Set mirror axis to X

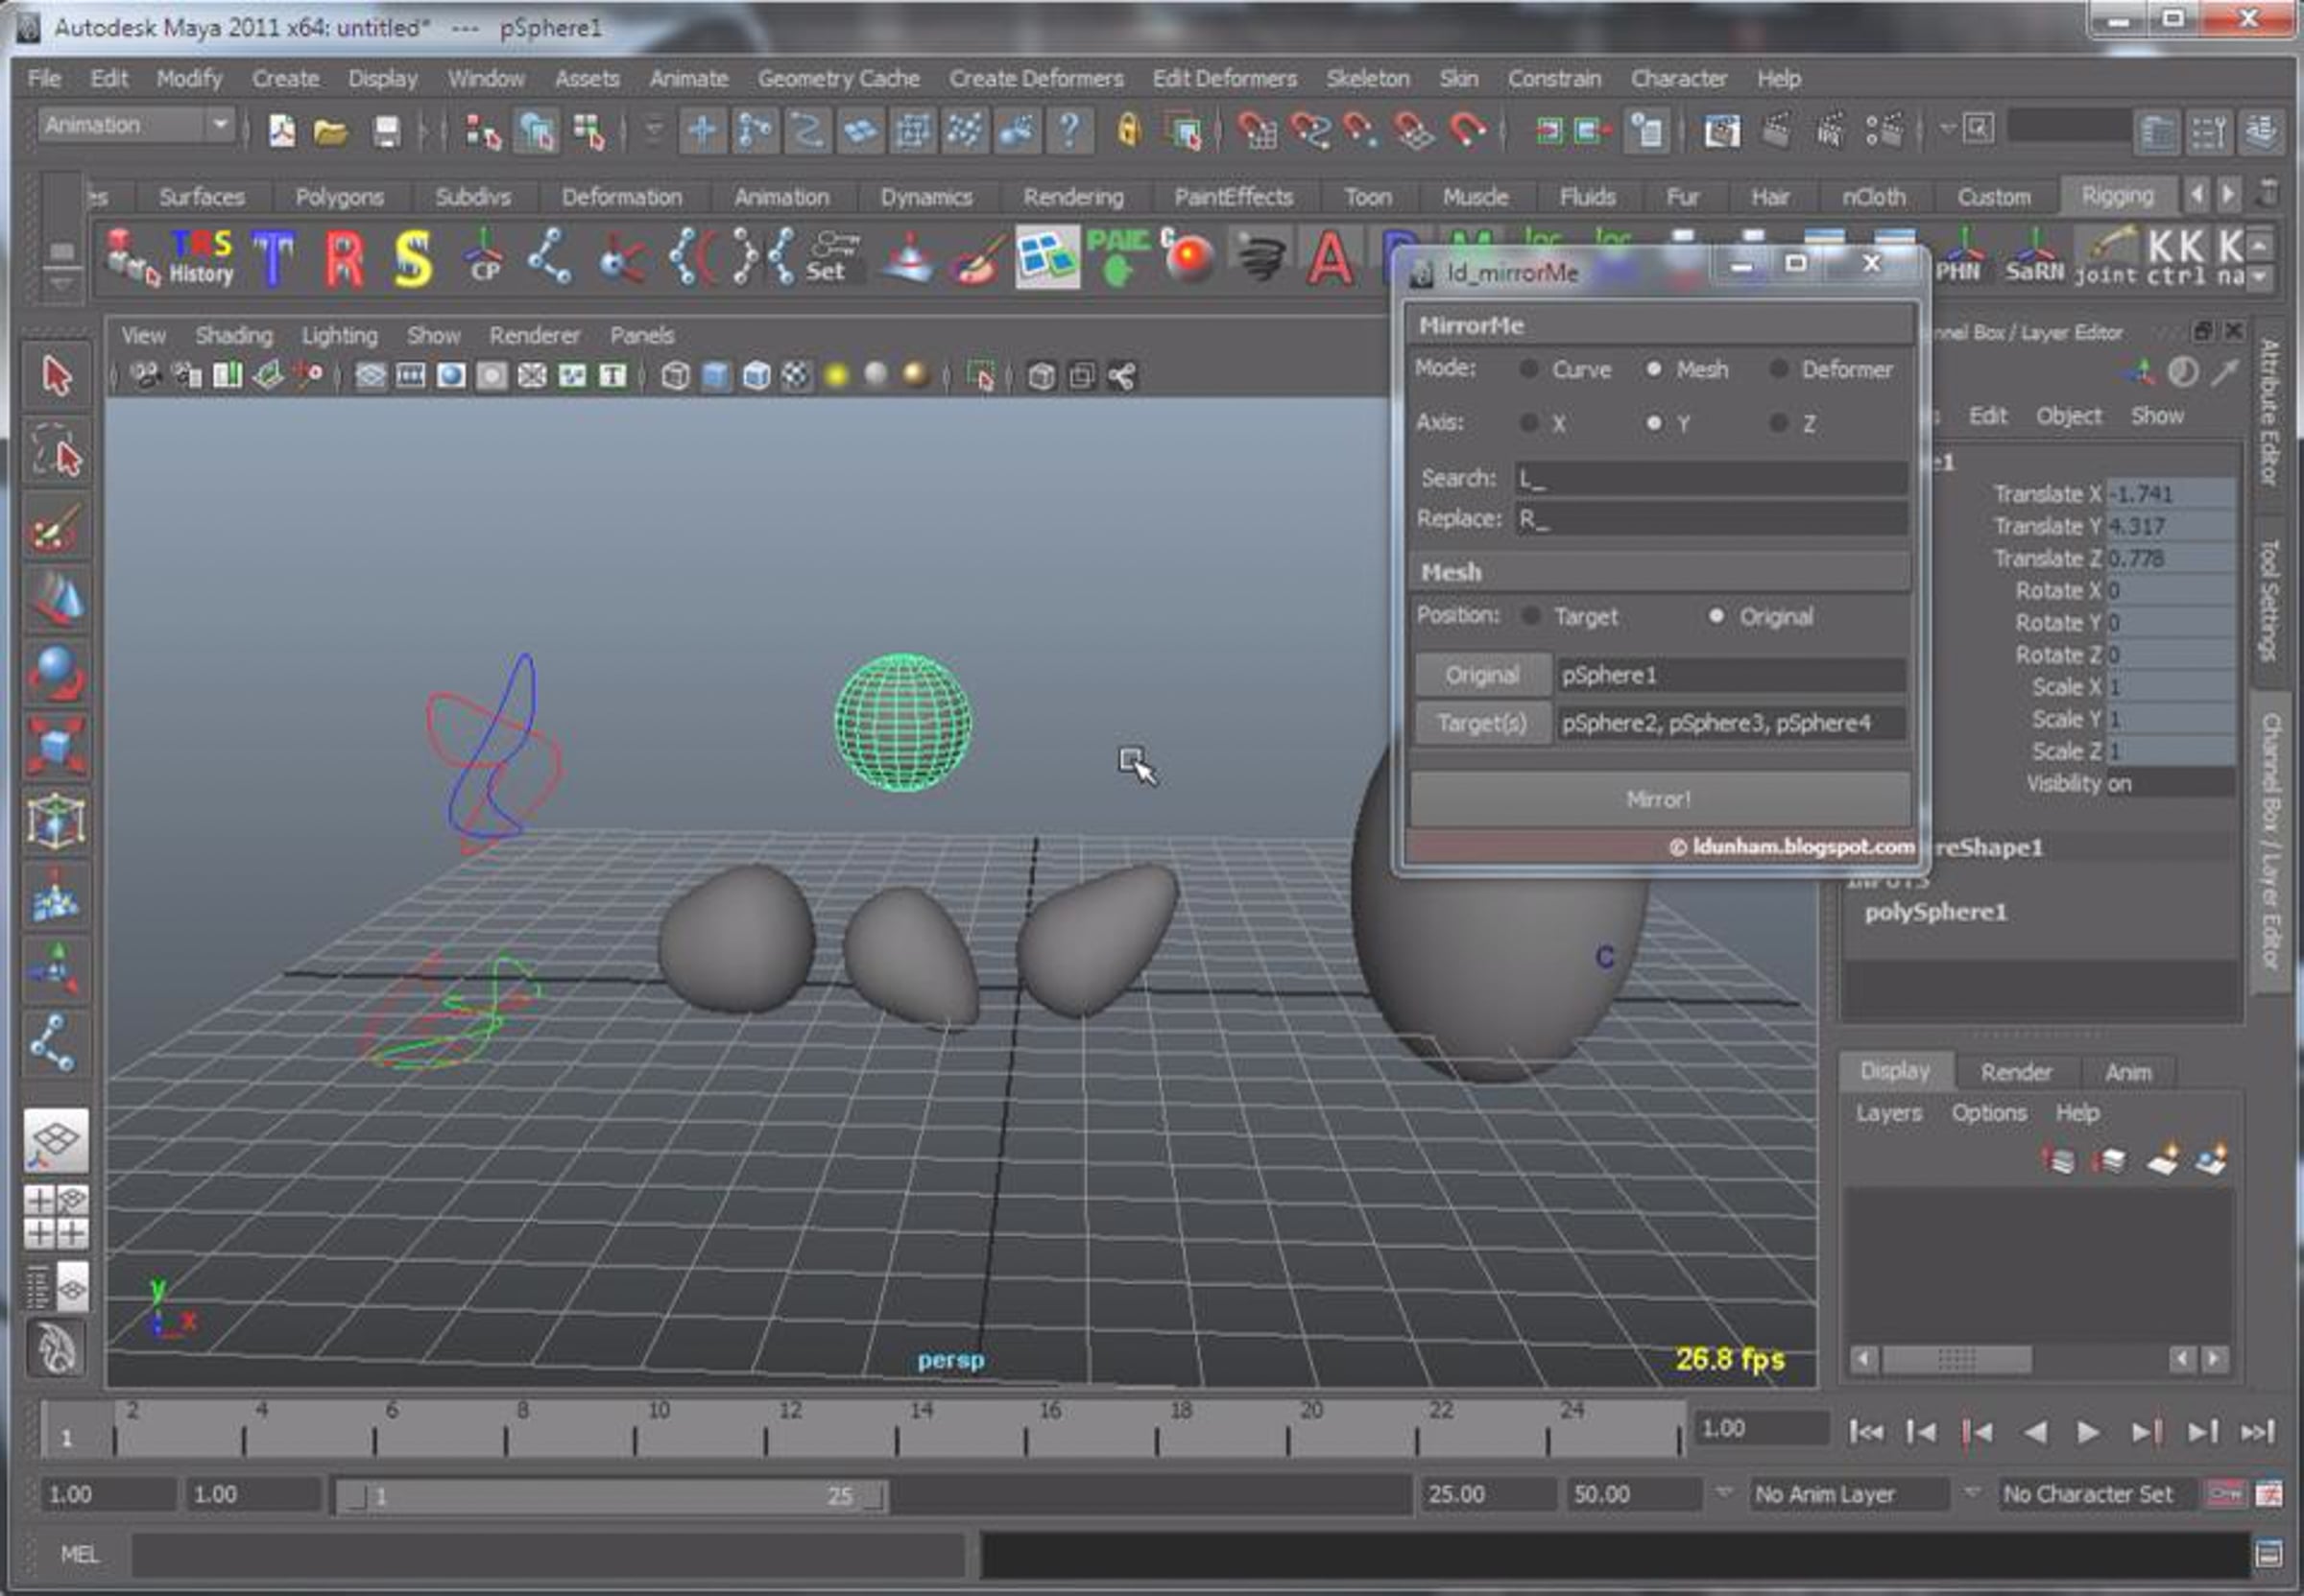(1528, 423)
